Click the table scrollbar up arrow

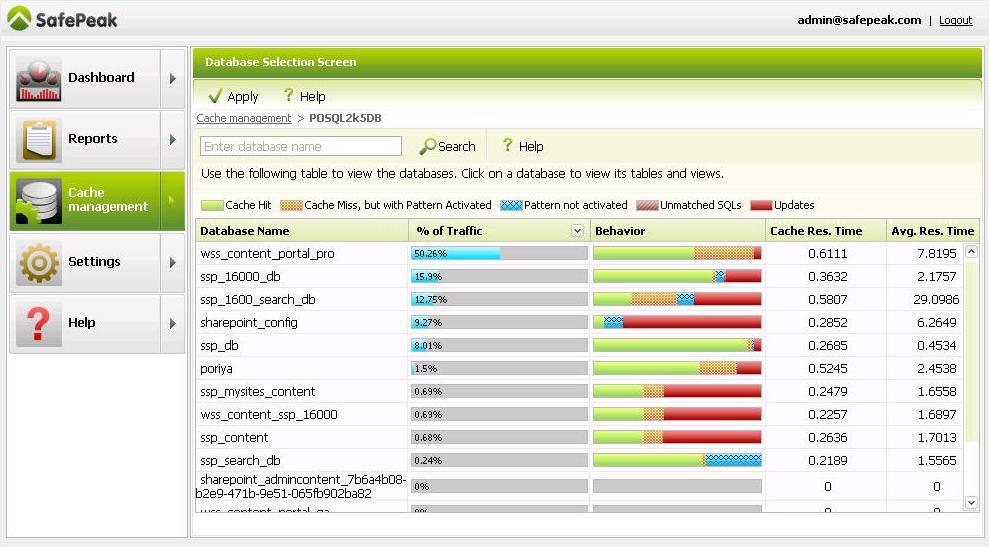coord(971,252)
